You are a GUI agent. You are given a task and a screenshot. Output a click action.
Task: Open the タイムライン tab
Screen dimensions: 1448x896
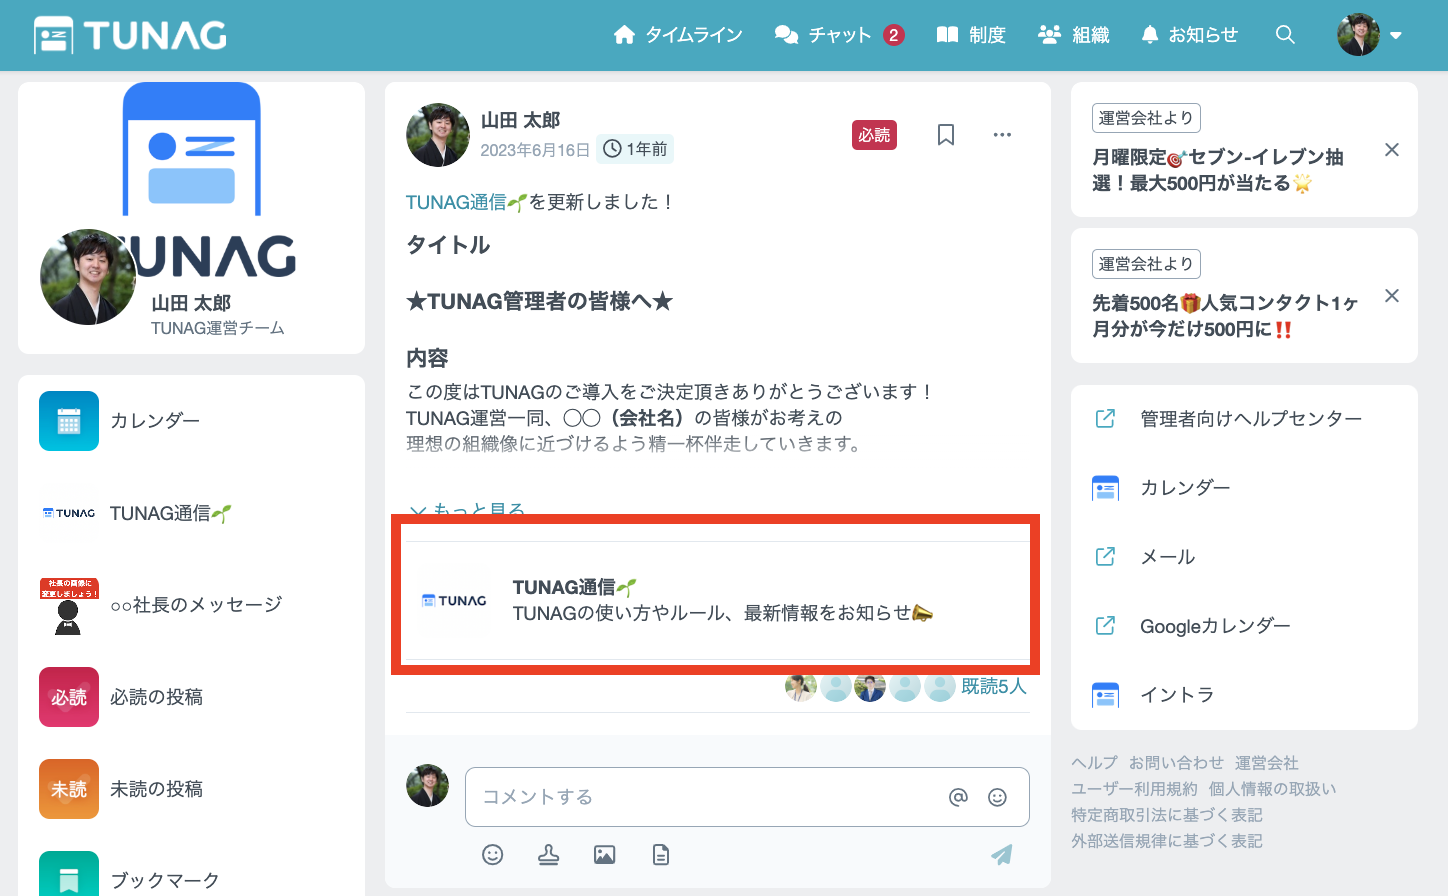pos(678,35)
